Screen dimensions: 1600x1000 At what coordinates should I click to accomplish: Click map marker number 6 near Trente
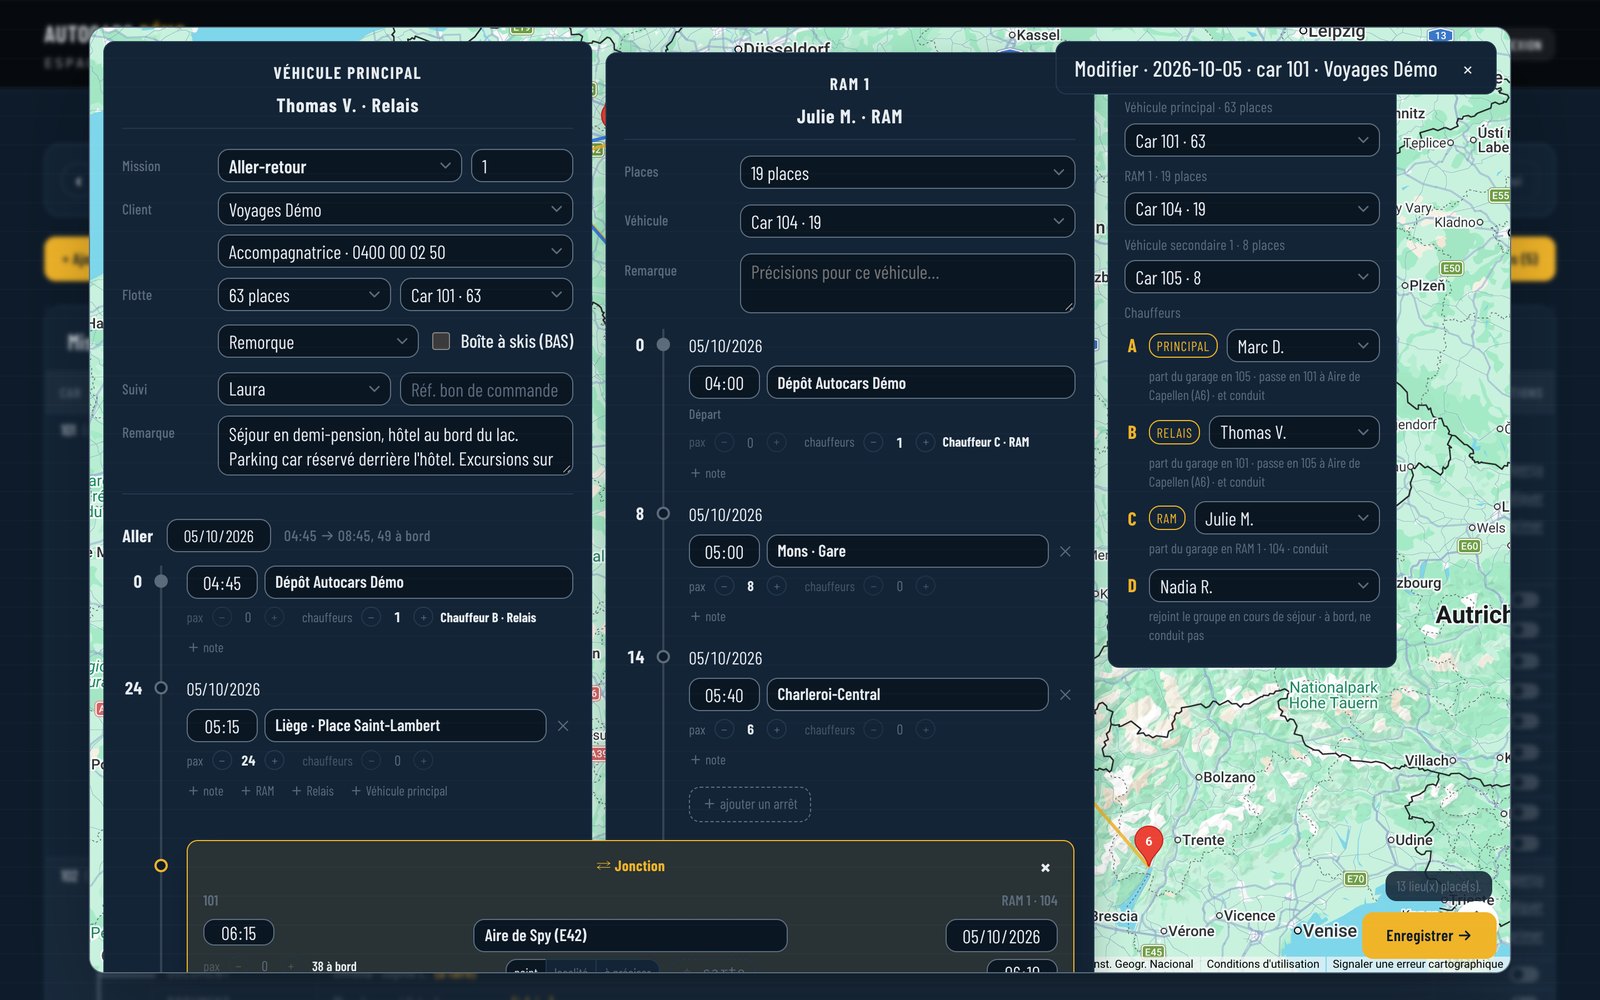click(1148, 845)
